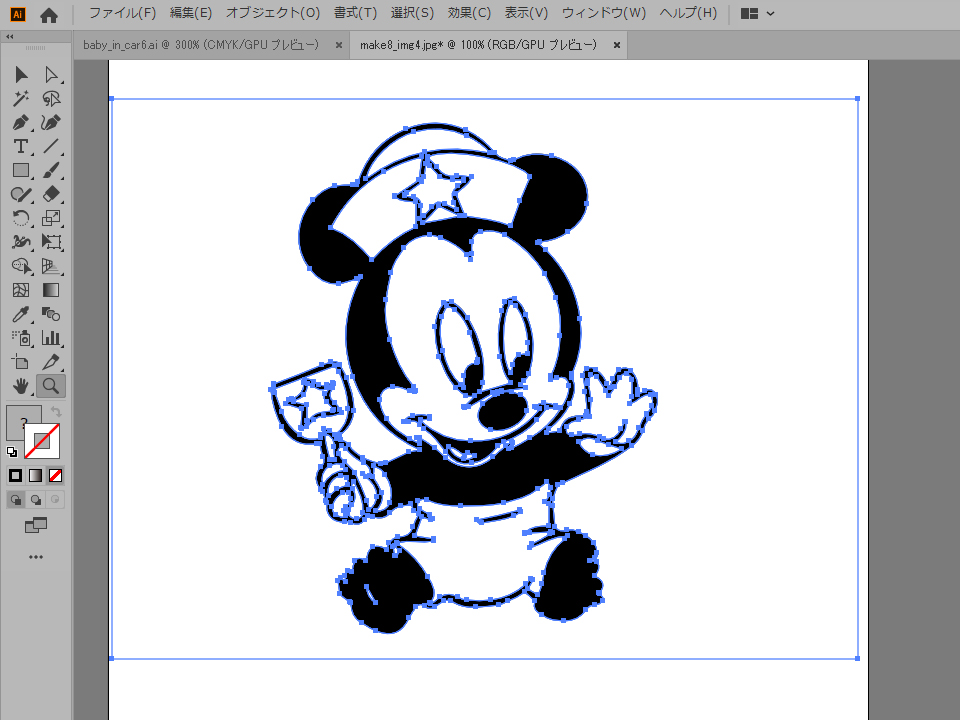The width and height of the screenshot is (960, 720).
Task: Select the Eraser tool
Action: (51, 194)
